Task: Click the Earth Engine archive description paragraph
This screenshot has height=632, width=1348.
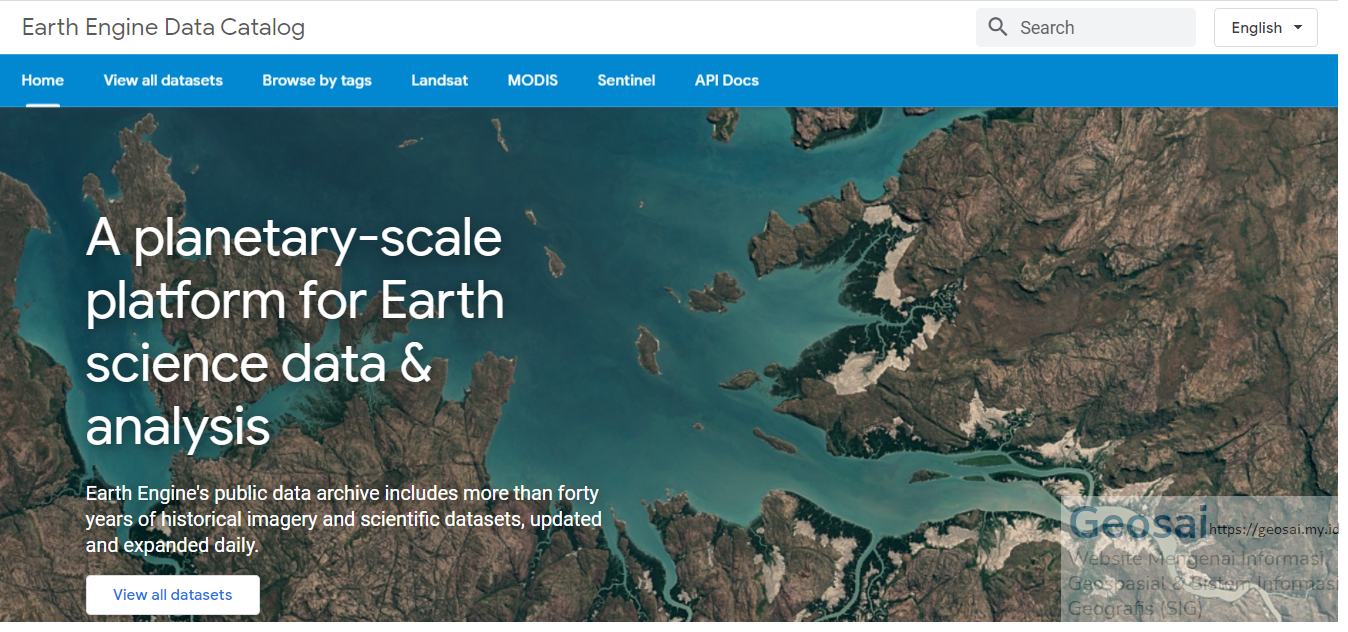Action: 343,519
